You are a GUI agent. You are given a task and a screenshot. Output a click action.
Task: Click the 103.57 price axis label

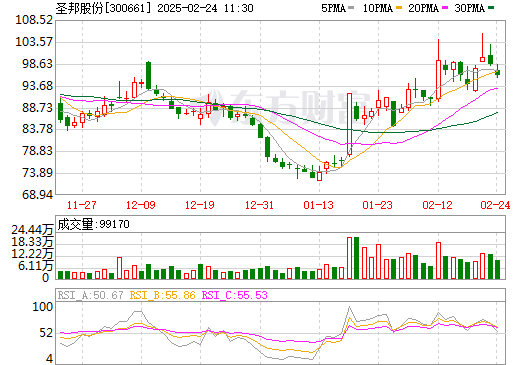point(34,42)
